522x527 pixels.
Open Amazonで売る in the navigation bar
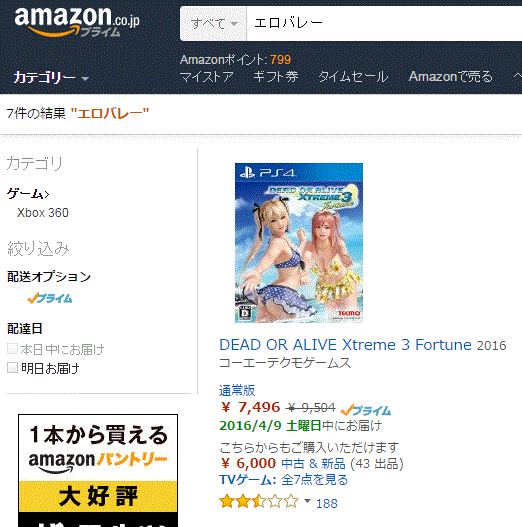(x=450, y=77)
